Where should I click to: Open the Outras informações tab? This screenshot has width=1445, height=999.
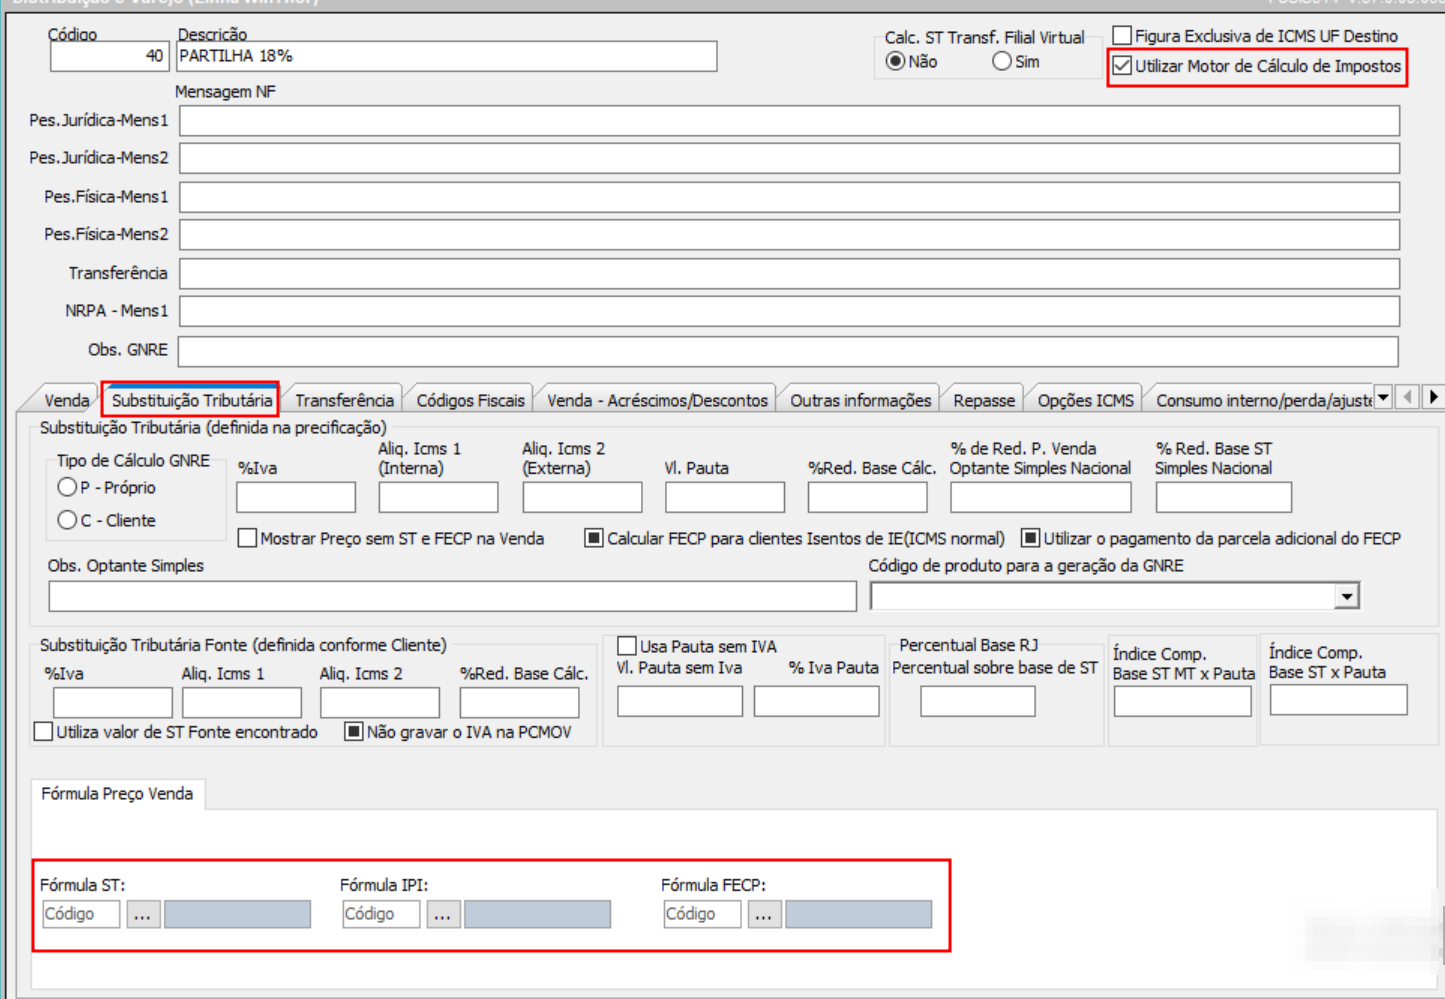pyautogui.click(x=860, y=400)
